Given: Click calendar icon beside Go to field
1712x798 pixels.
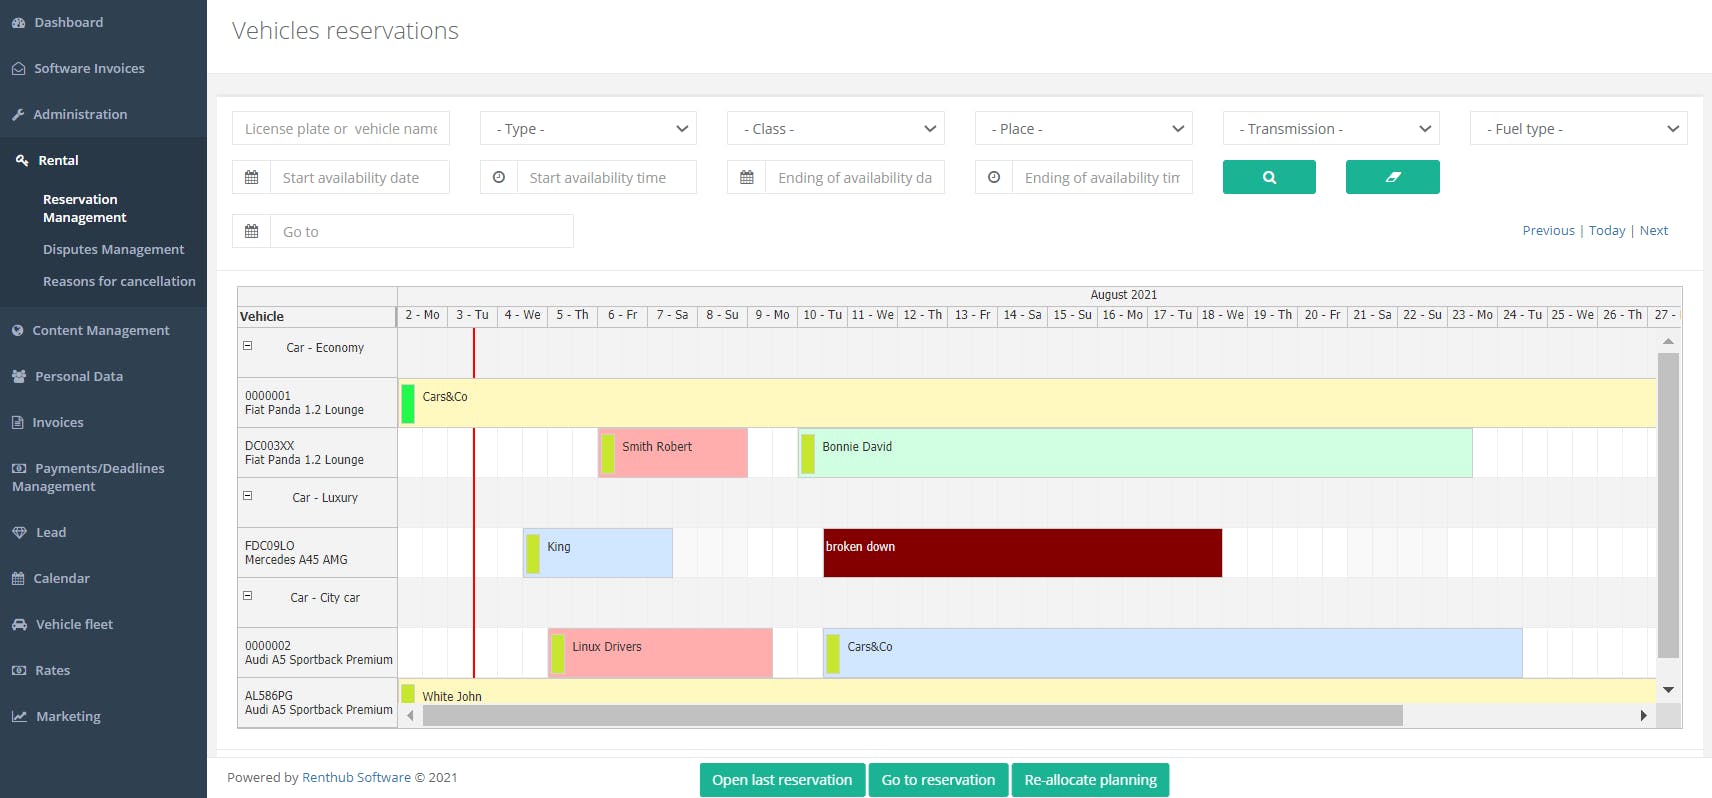Looking at the screenshot, I should point(252,231).
